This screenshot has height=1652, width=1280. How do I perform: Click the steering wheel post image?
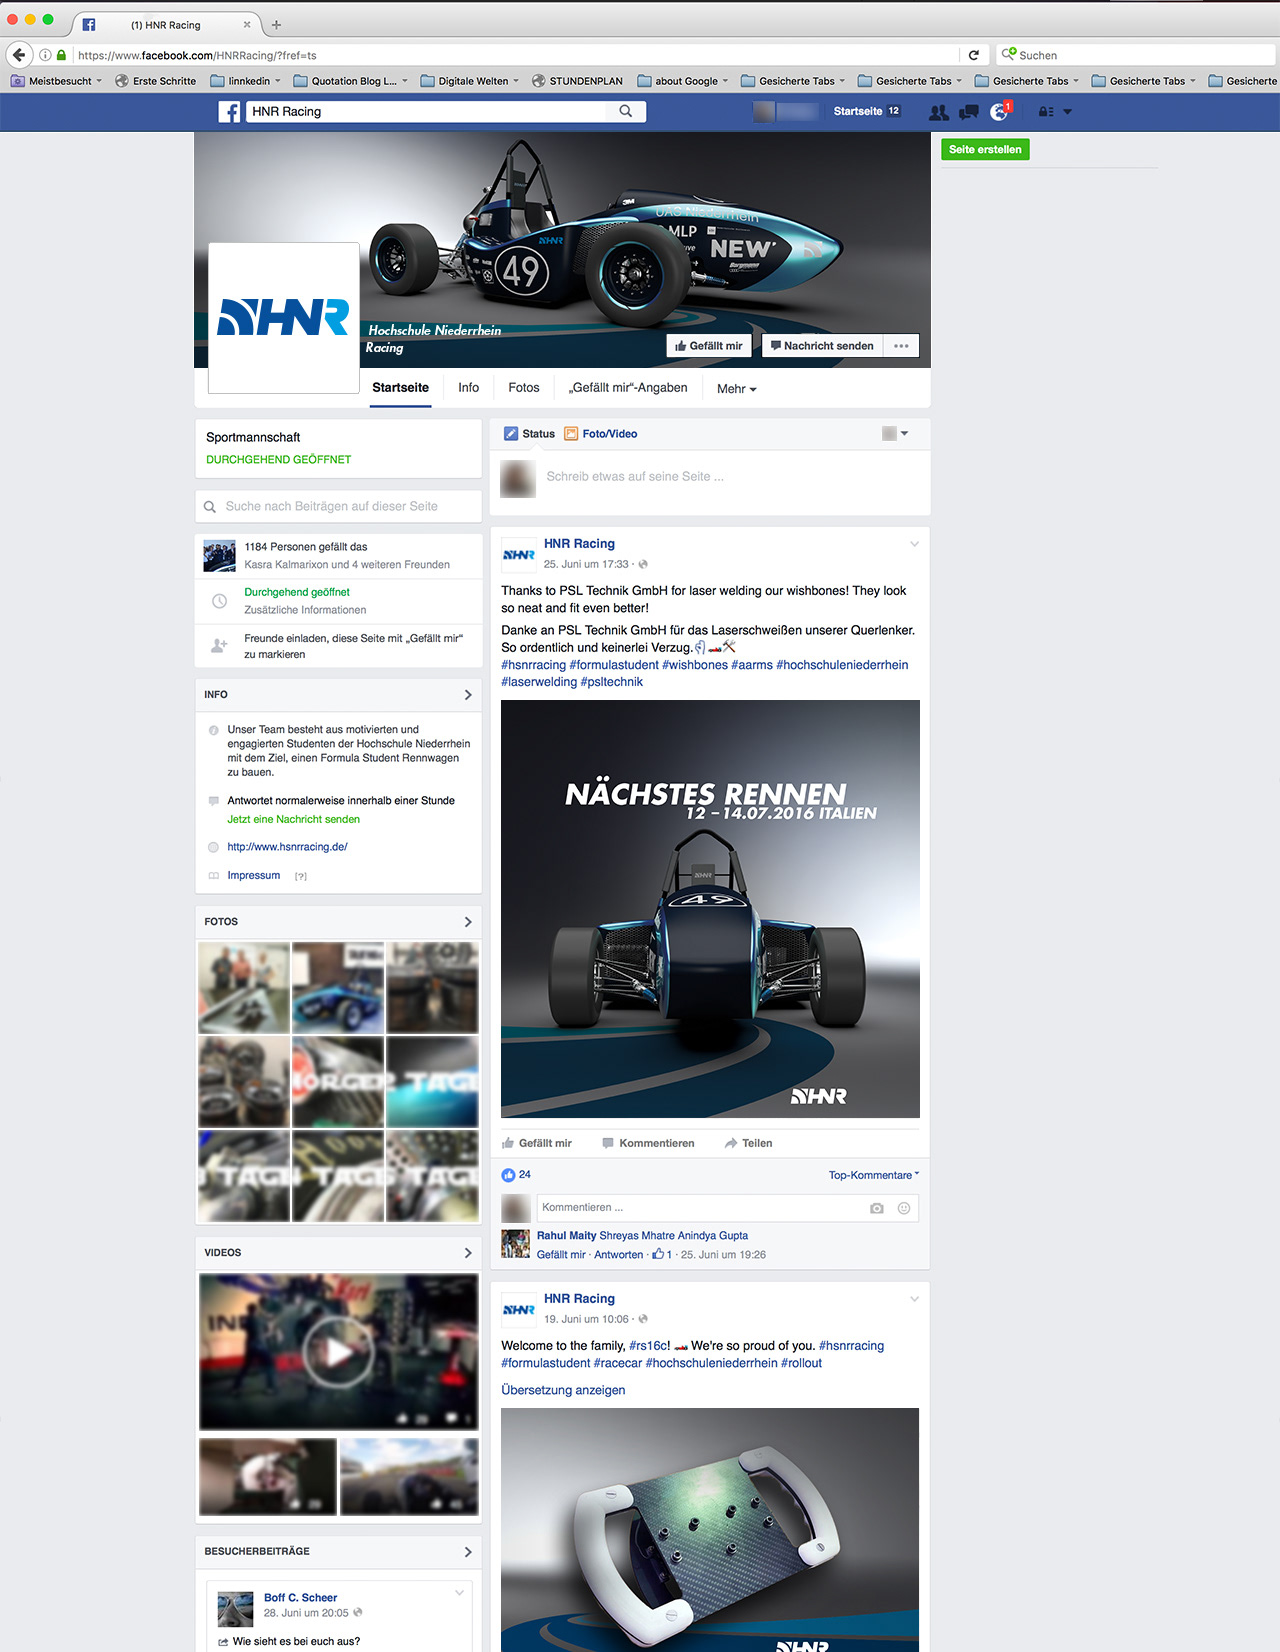click(x=710, y=1530)
